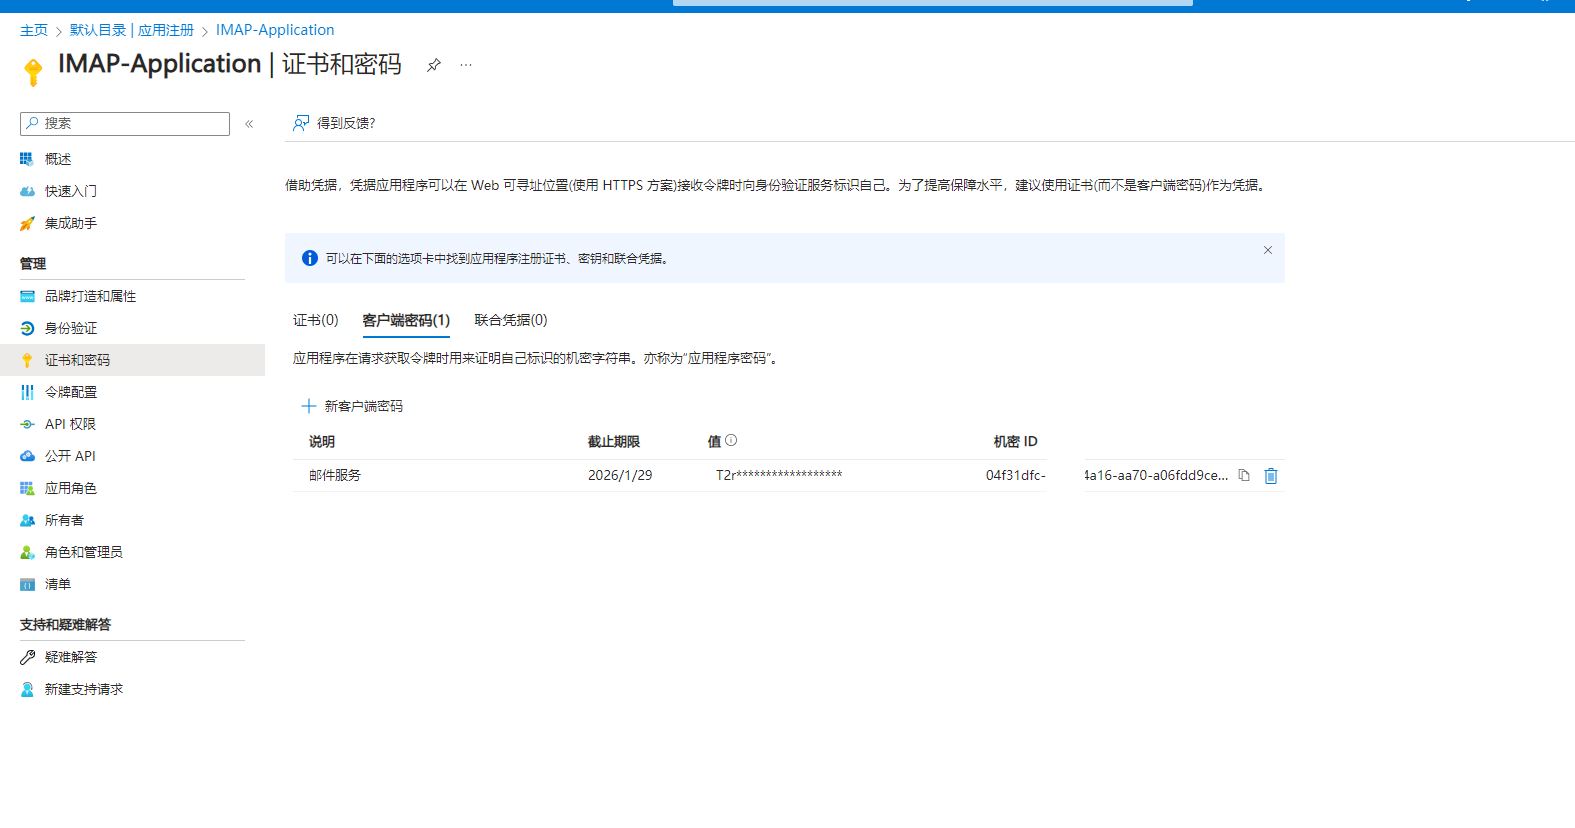Image resolution: width=1575 pixels, height=828 pixels.
Task: Click the sidebar search field
Action: 125,124
